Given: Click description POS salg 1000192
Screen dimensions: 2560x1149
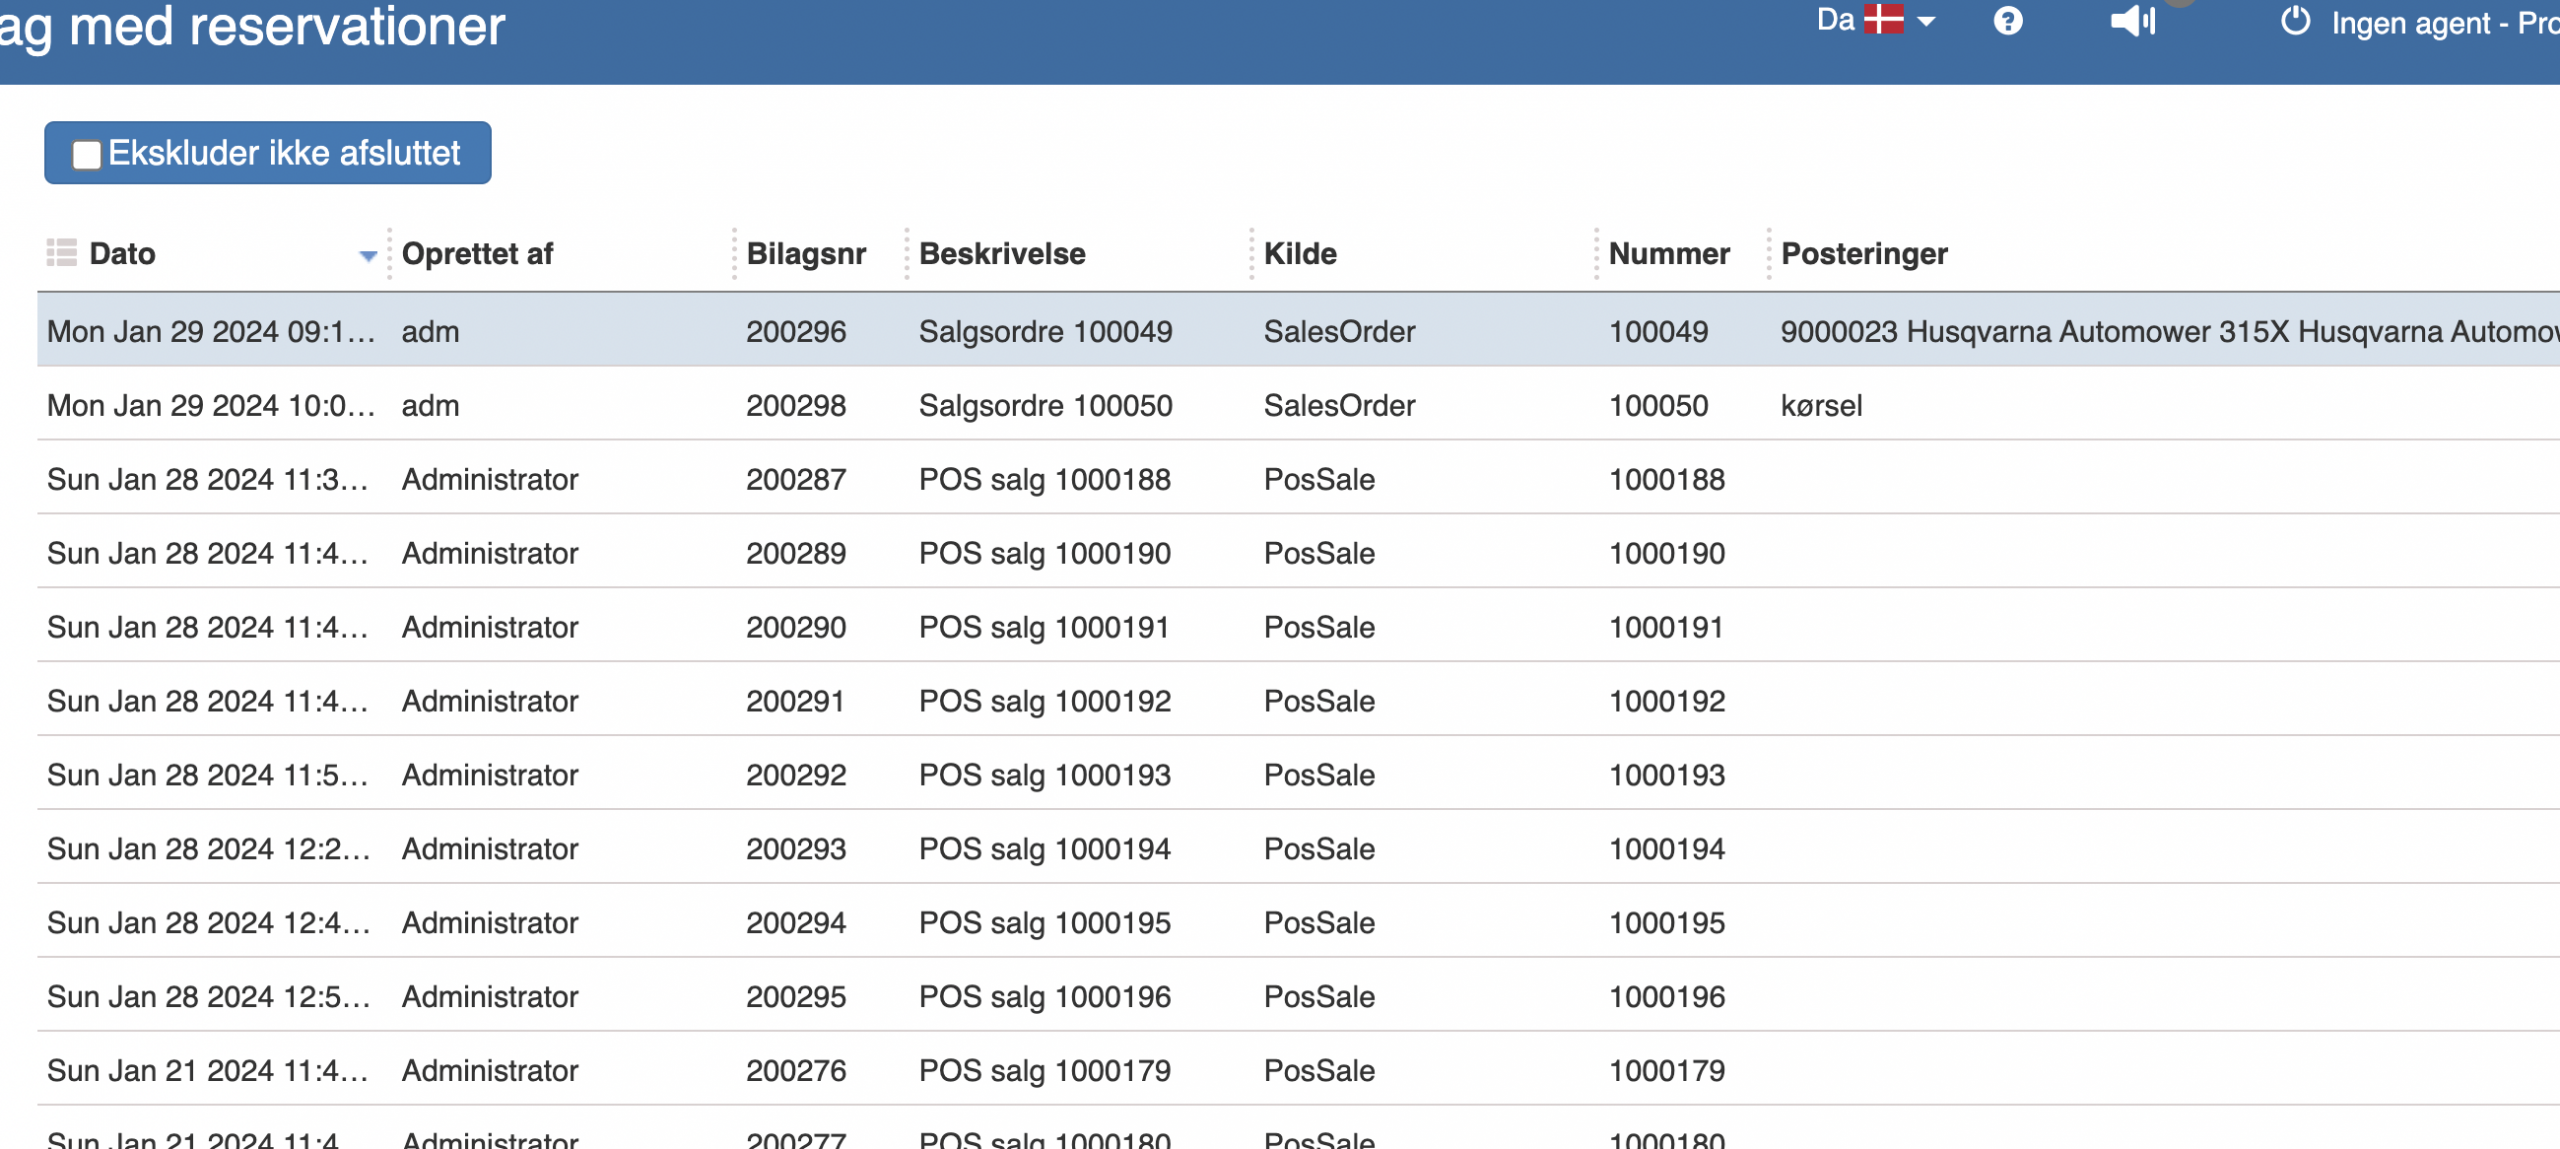Looking at the screenshot, I should pos(1044,701).
